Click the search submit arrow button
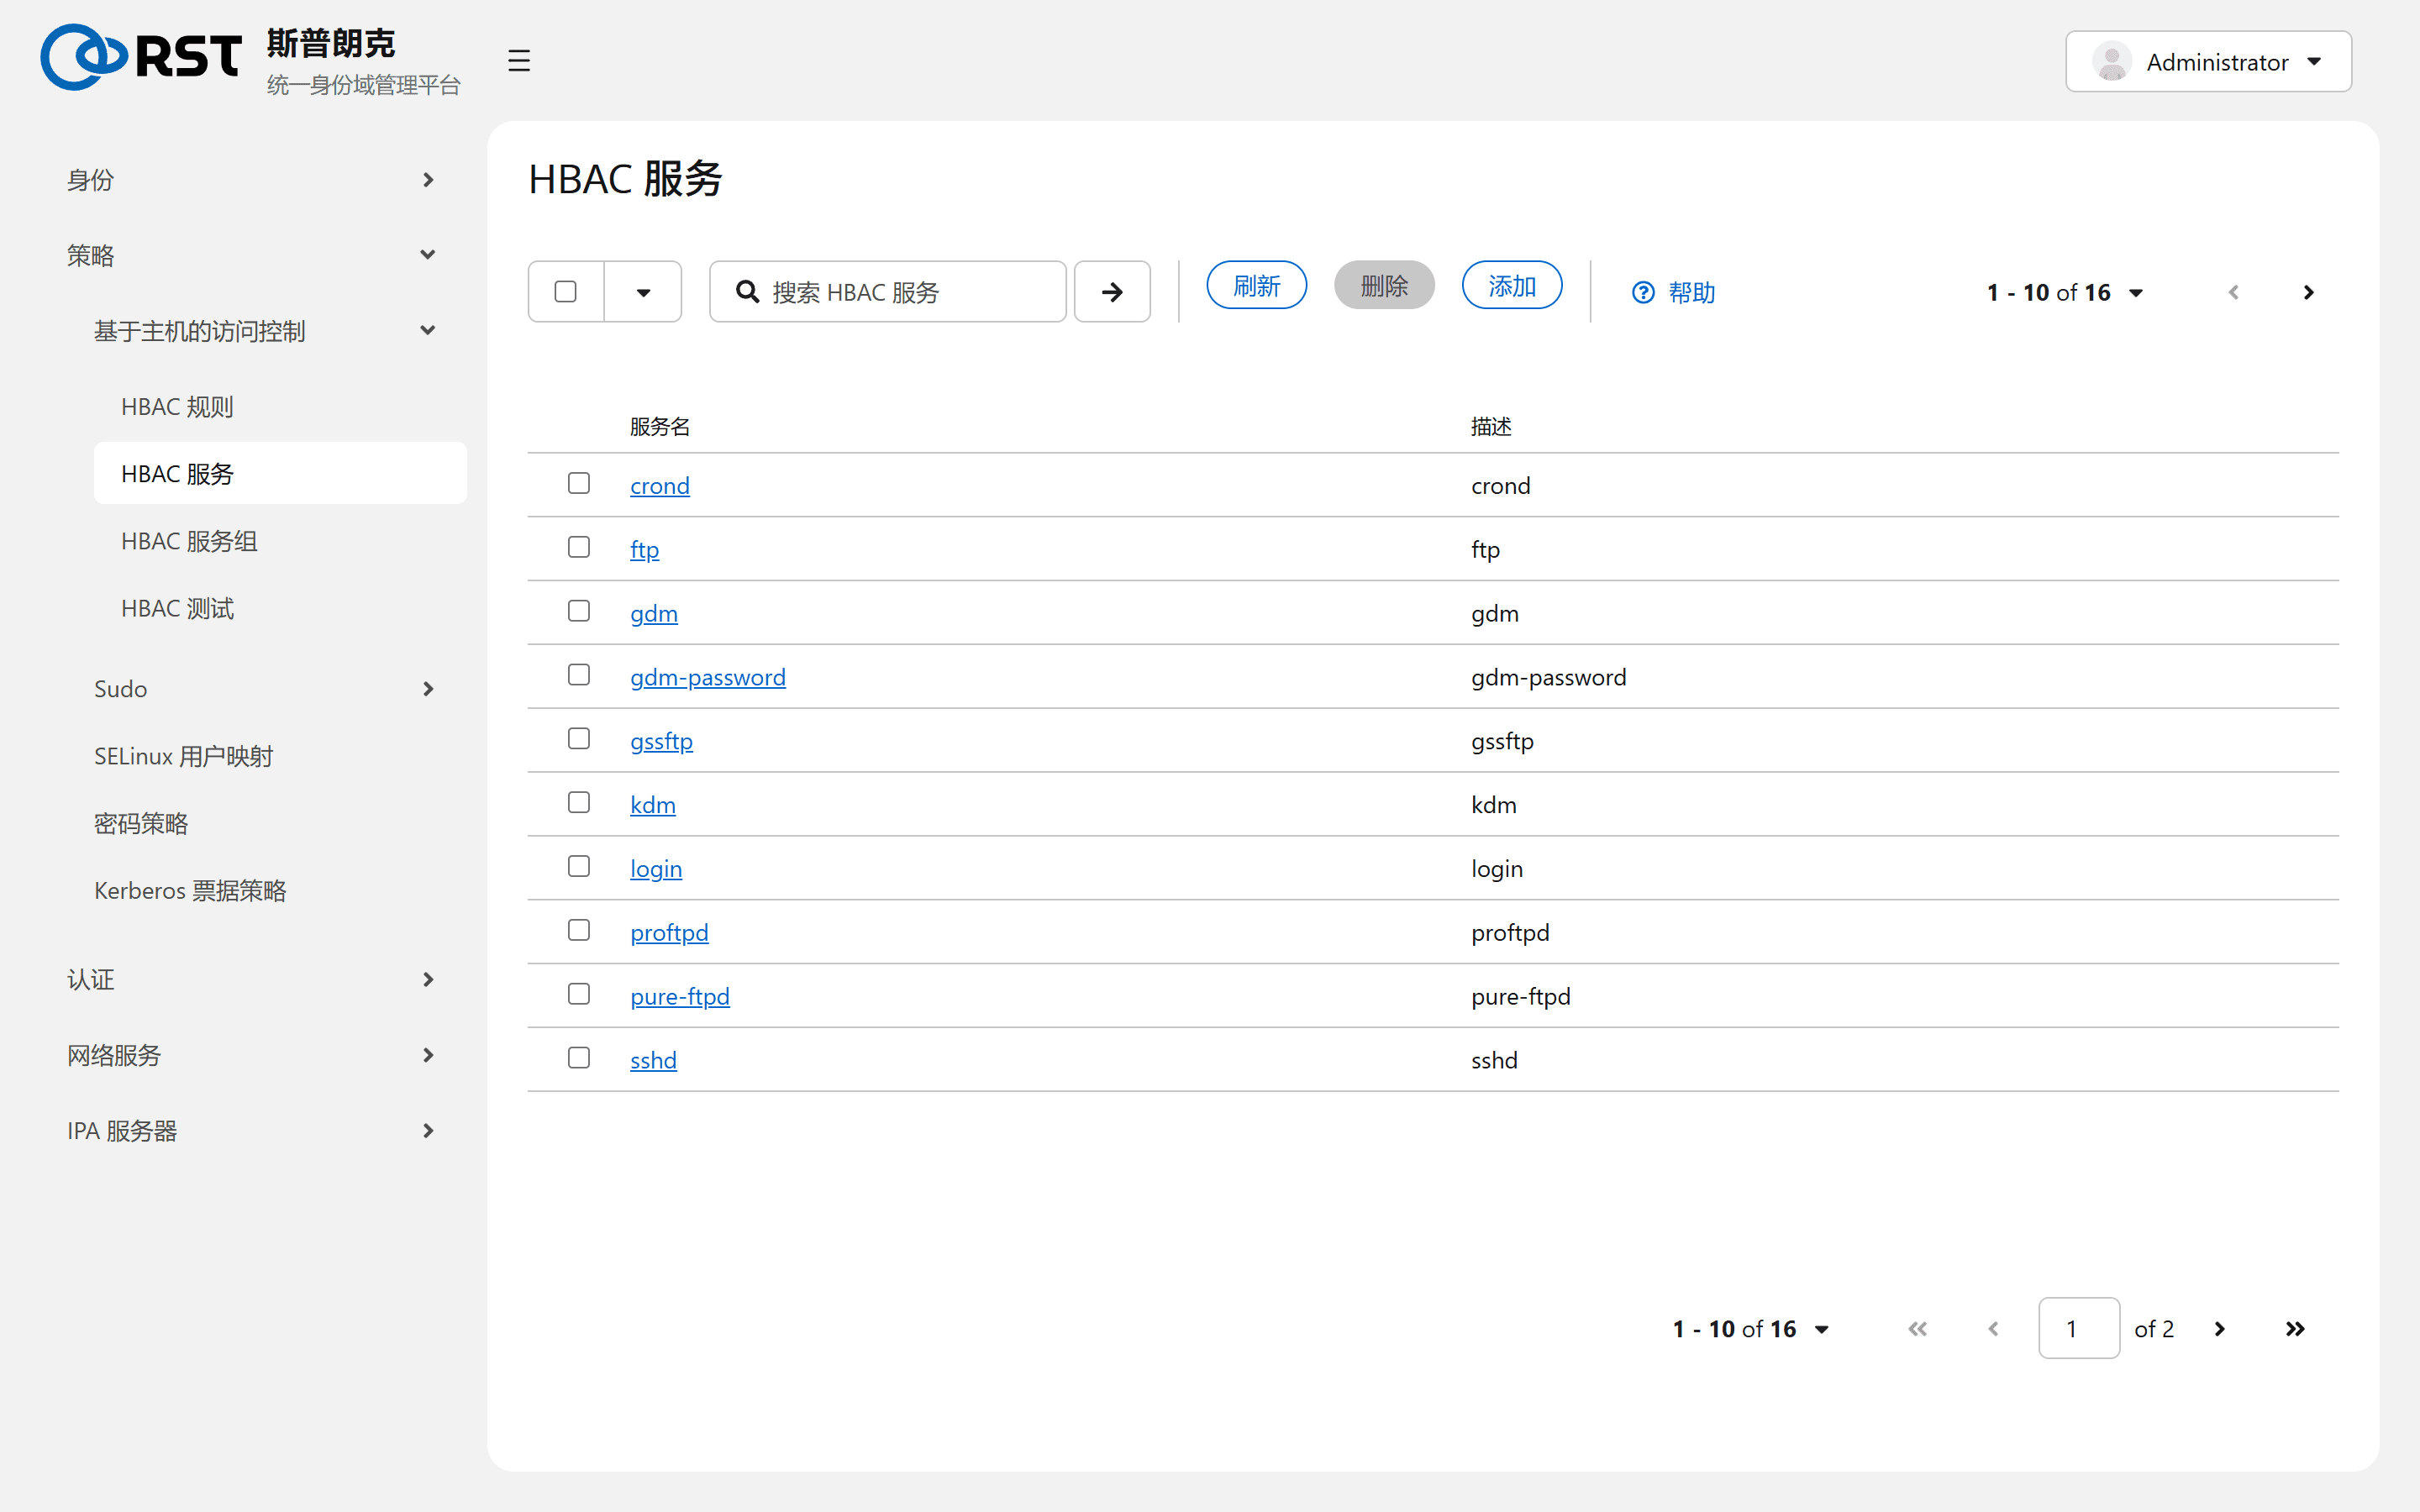The height and width of the screenshot is (1512, 2420). (1112, 292)
